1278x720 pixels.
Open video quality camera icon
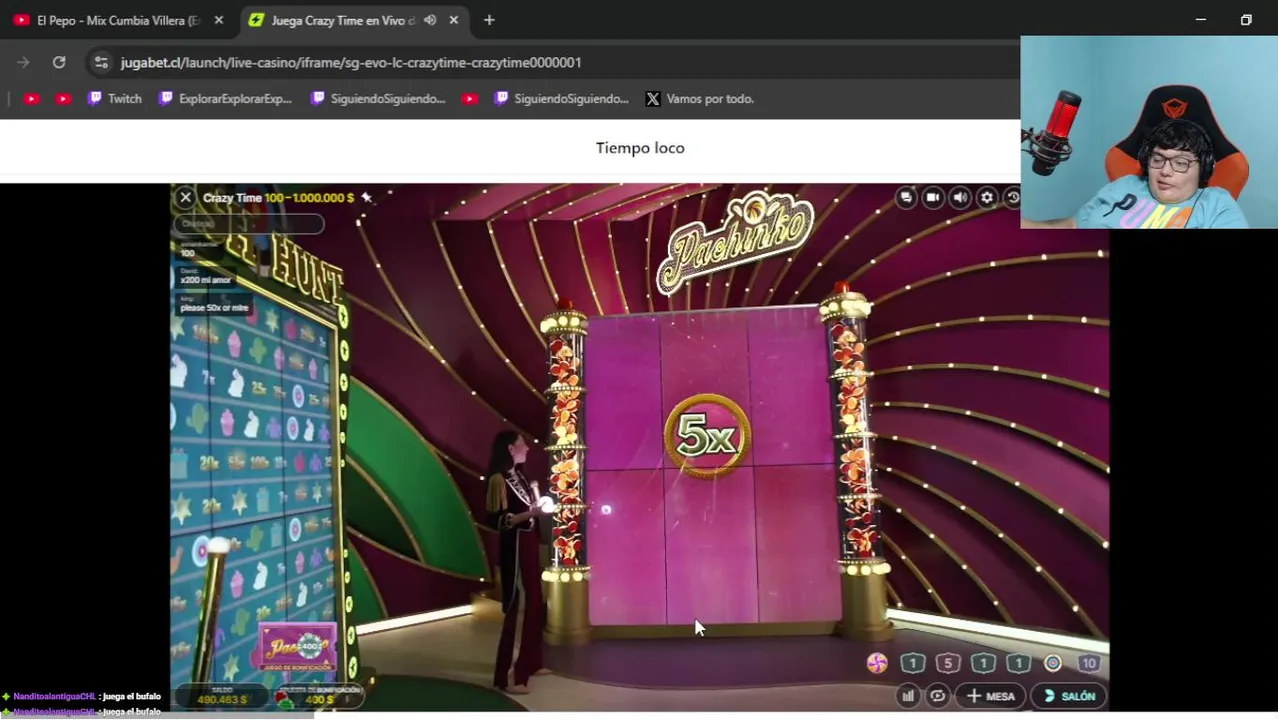[x=933, y=198]
